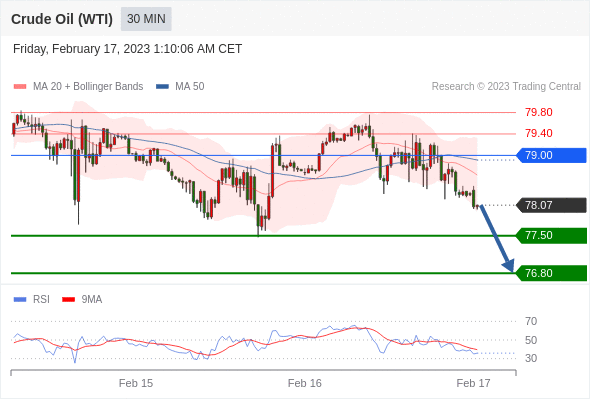Click the RSI 70 level label
Screen dimensions: 590x400
click(x=531, y=321)
